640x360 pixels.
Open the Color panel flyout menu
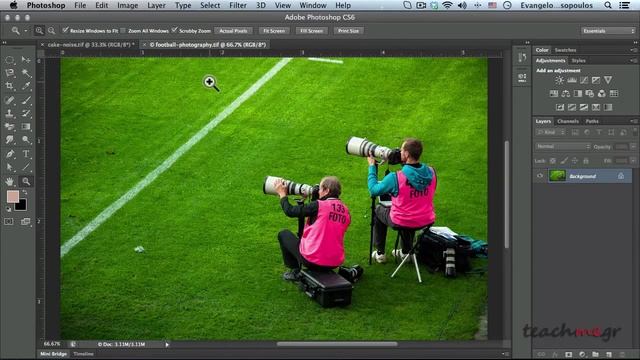click(633, 50)
